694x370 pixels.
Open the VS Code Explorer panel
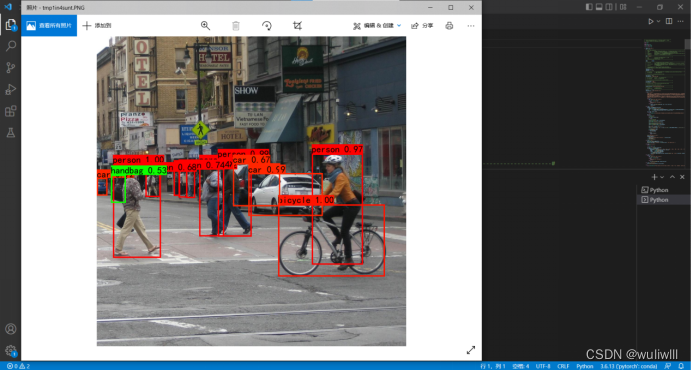(11, 25)
